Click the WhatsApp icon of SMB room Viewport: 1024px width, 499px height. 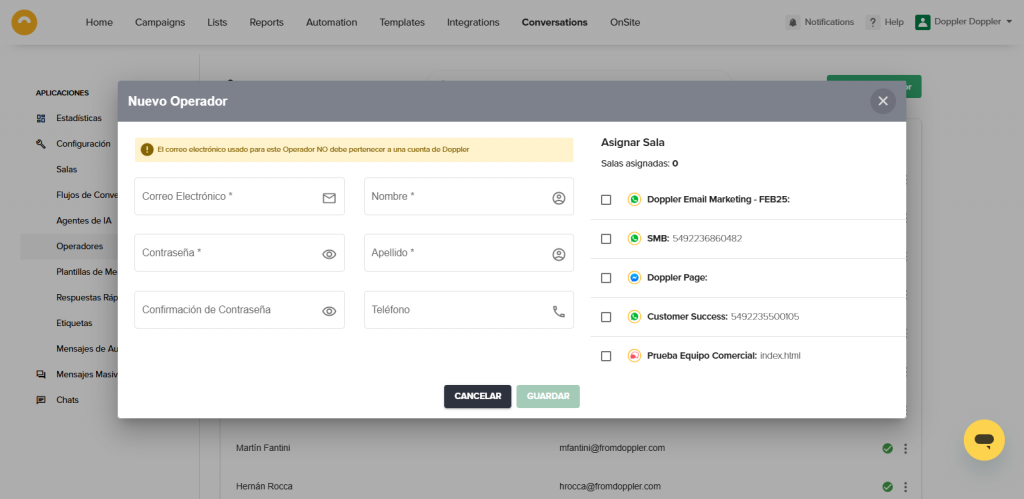coord(634,238)
